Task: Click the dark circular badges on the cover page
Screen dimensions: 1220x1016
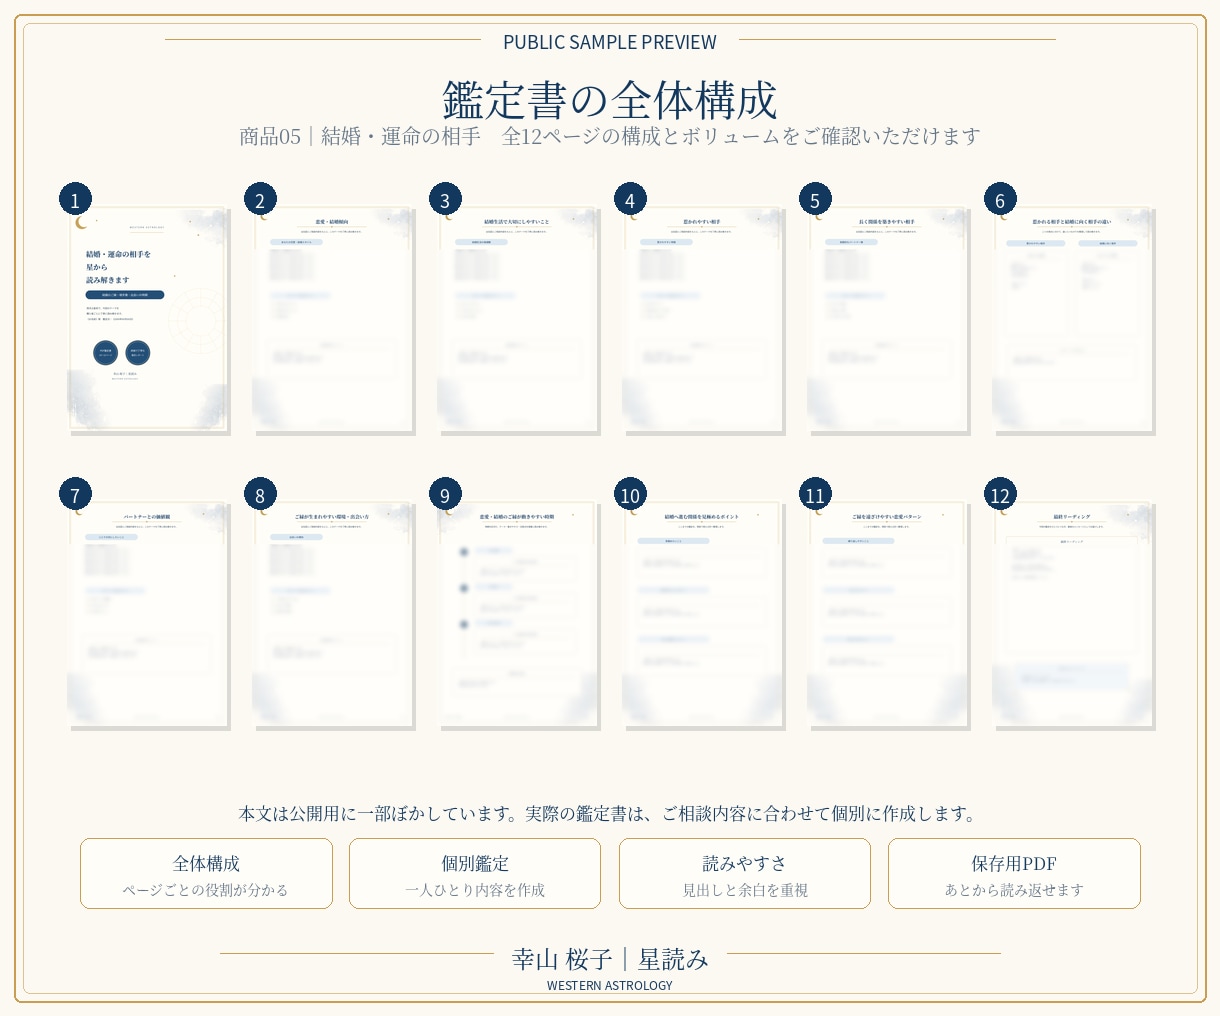Action: pos(122,352)
